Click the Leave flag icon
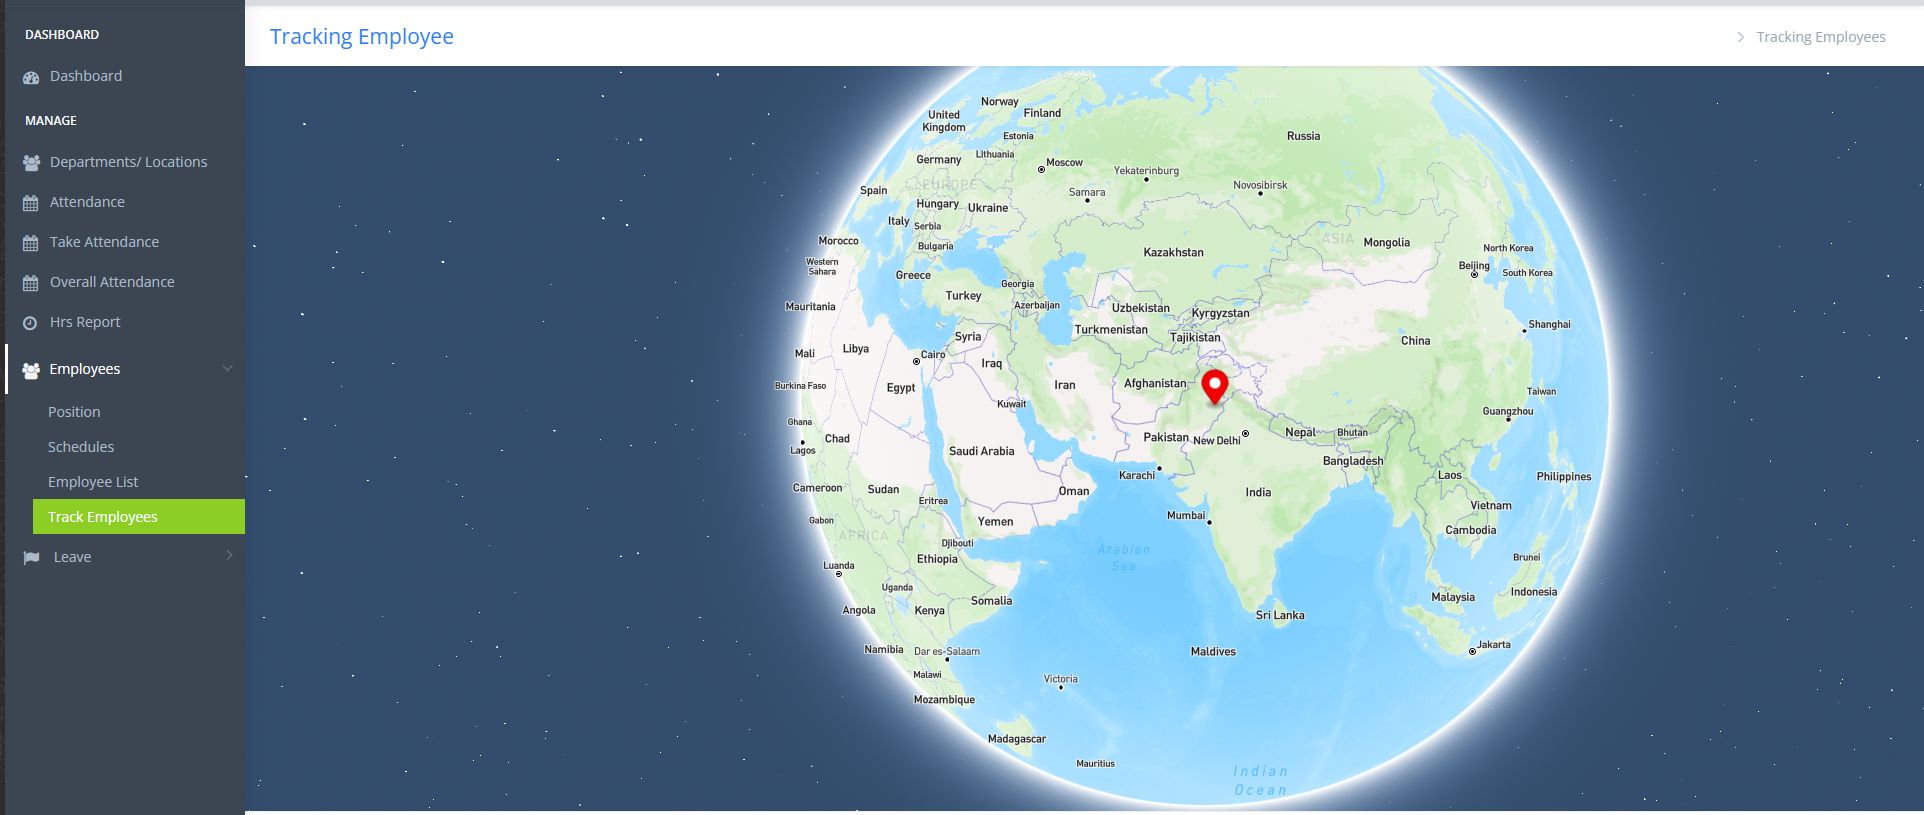The image size is (1924, 815). [x=31, y=558]
